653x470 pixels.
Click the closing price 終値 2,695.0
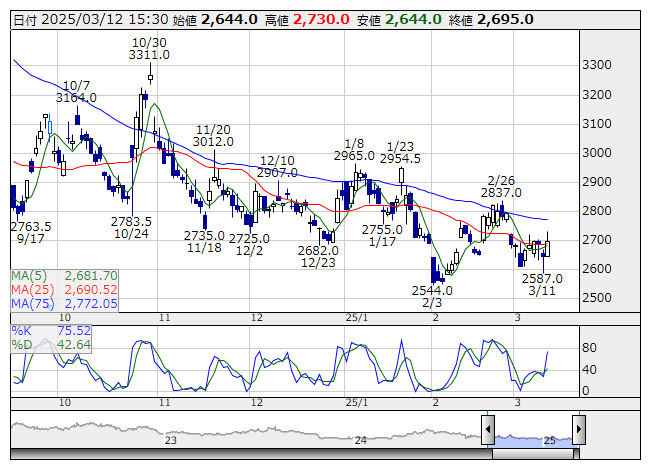point(491,20)
